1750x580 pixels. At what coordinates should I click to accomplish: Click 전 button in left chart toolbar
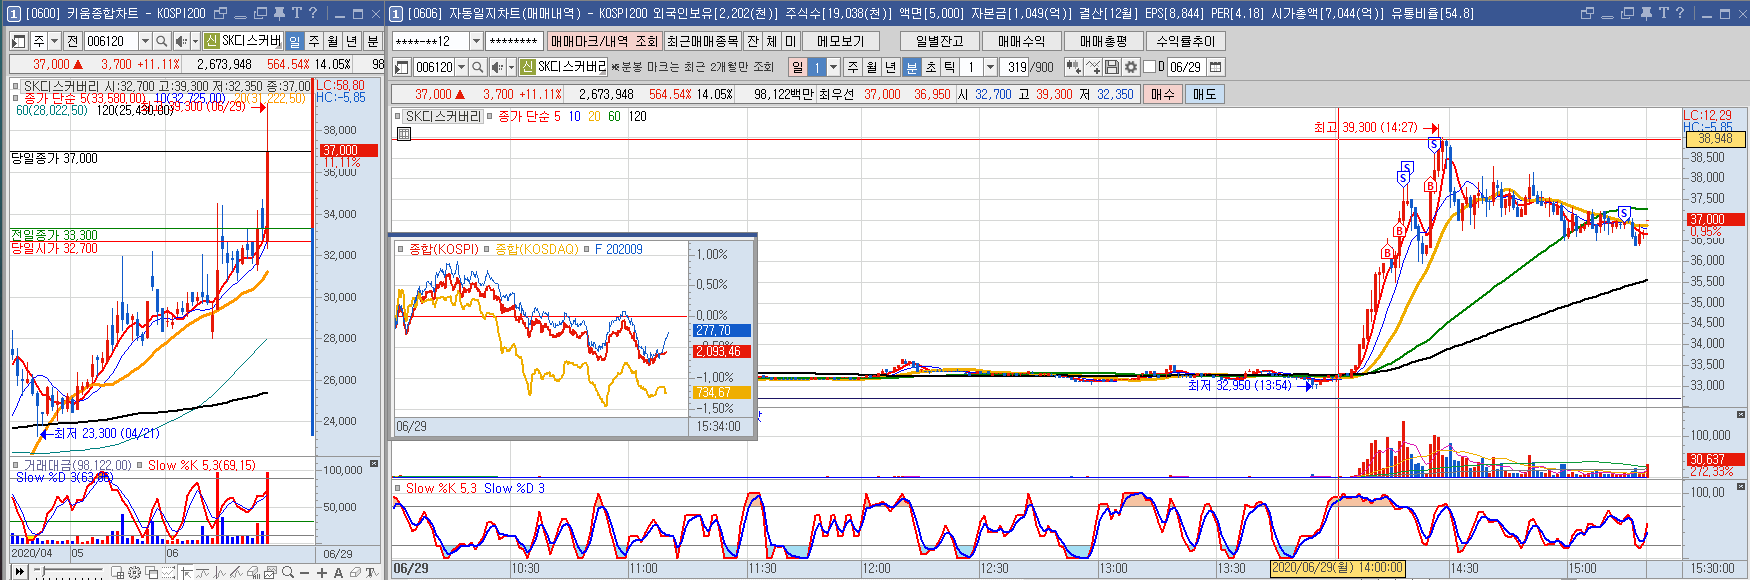tap(72, 41)
